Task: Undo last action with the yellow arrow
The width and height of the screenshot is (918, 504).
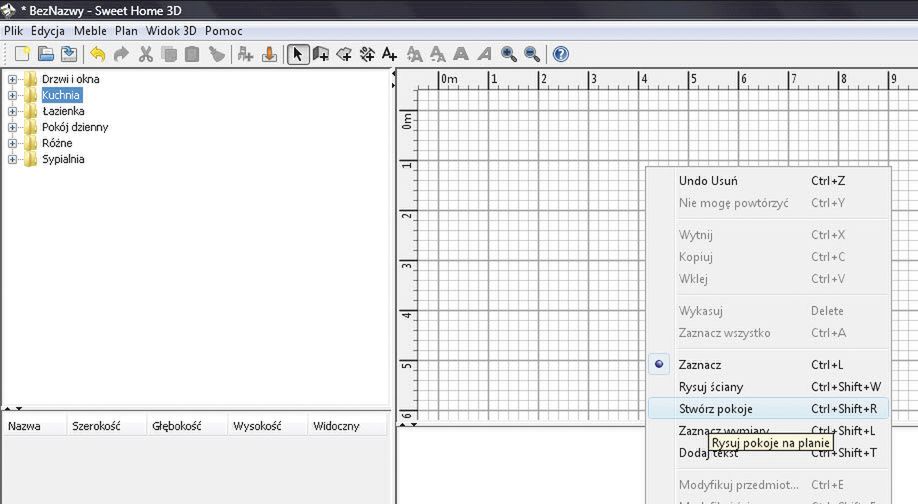Action: point(98,54)
